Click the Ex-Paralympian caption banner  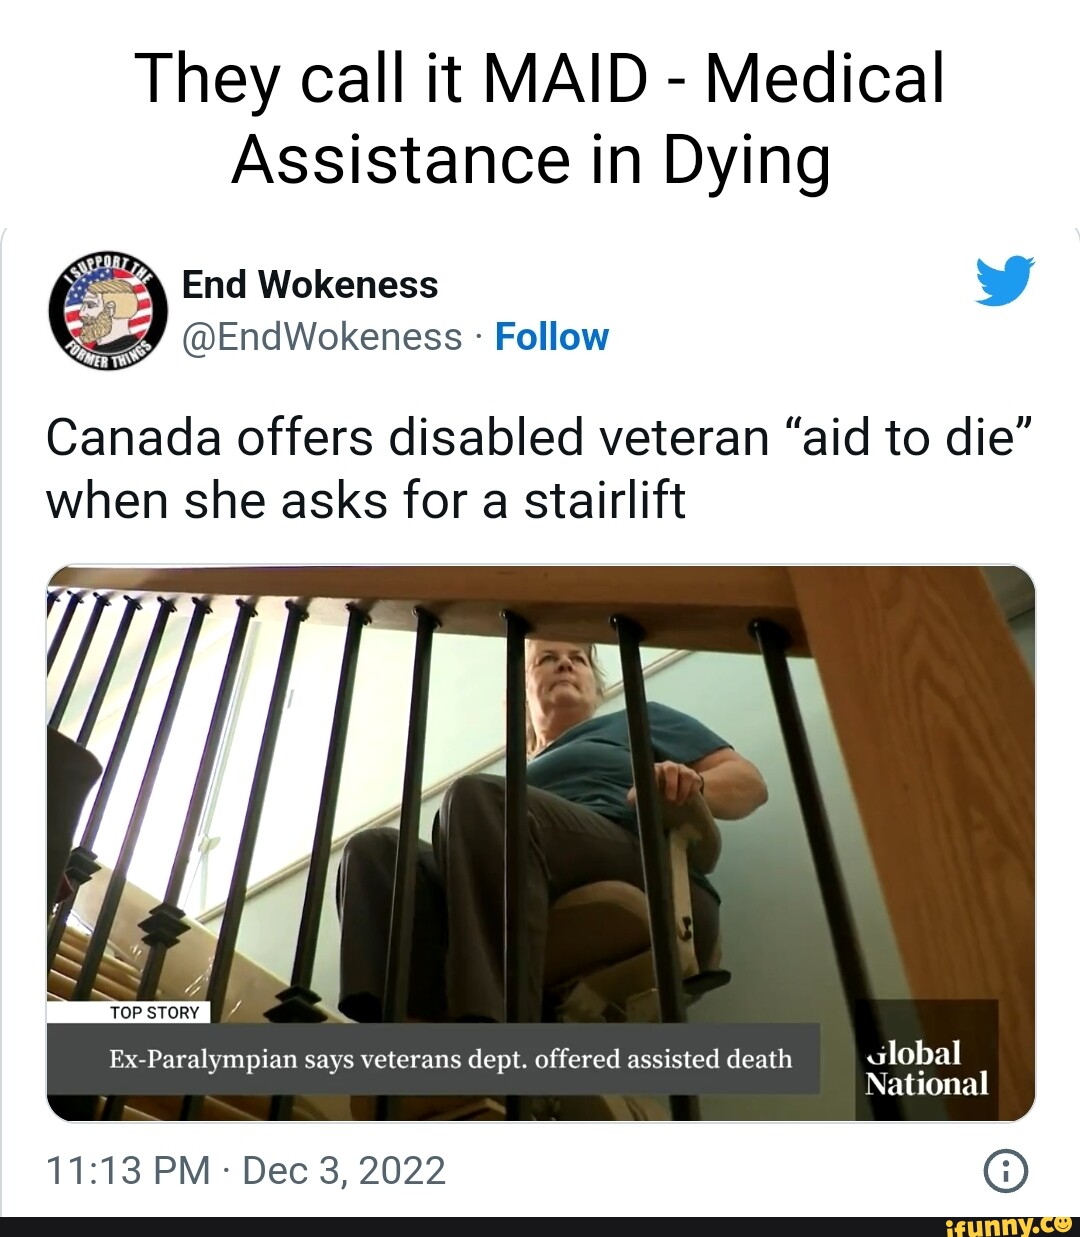tap(433, 1058)
